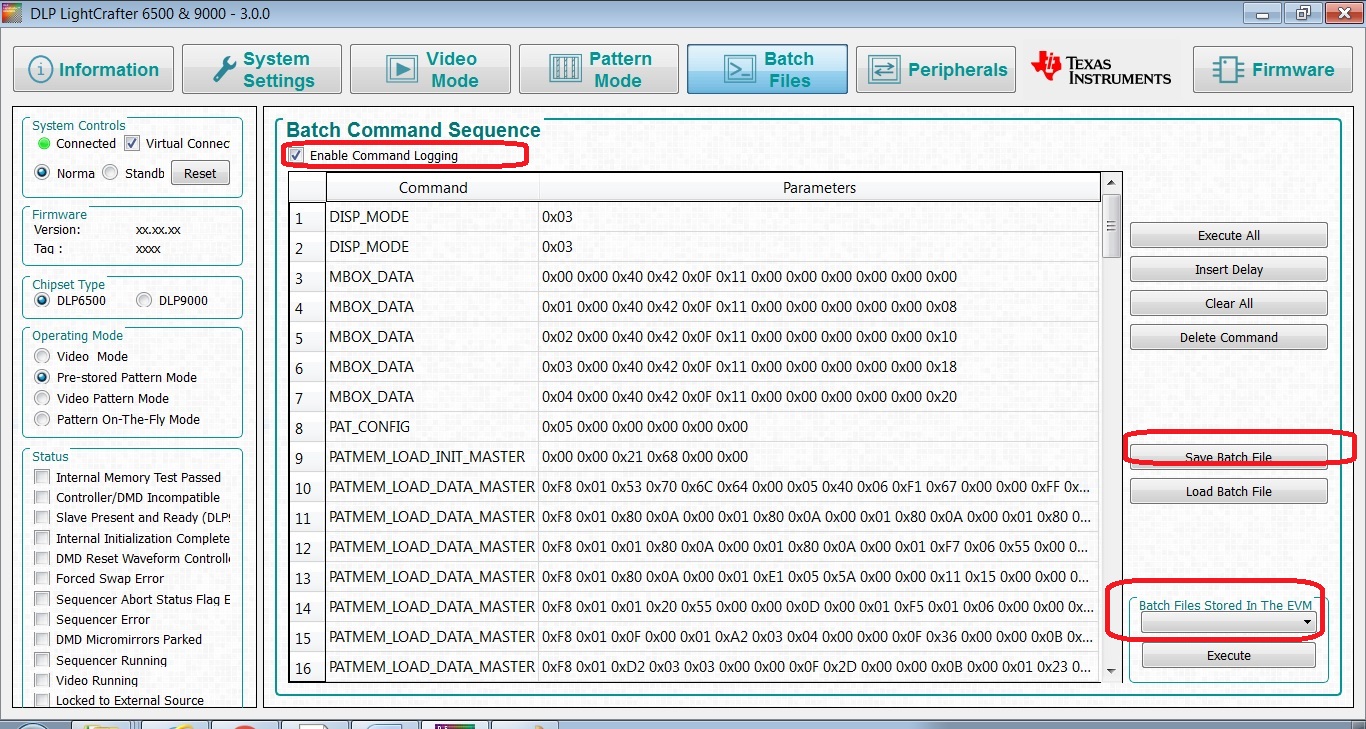Toggle Sequencer Abort Status Flag checkbox
Viewport: 1366px width, 729px height.
click(42, 599)
